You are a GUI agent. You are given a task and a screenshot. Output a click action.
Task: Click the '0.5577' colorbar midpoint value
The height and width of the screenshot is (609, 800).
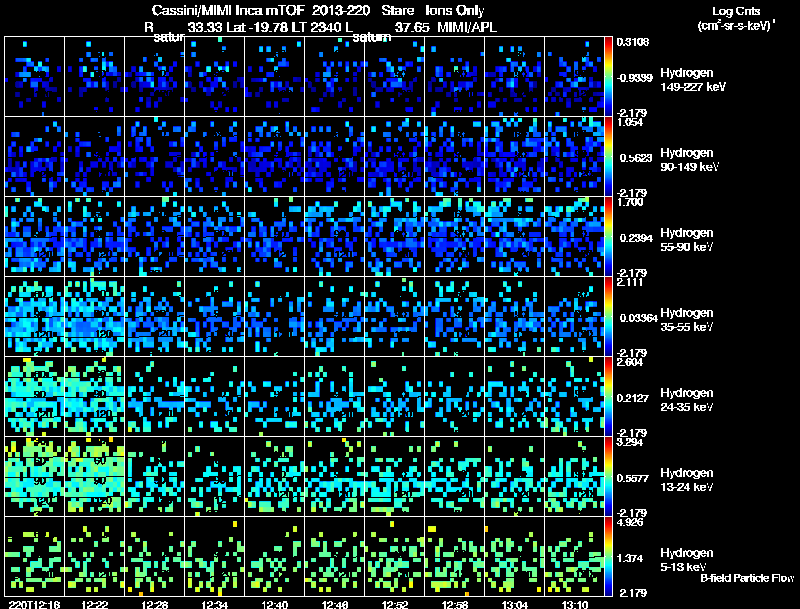tap(635, 478)
